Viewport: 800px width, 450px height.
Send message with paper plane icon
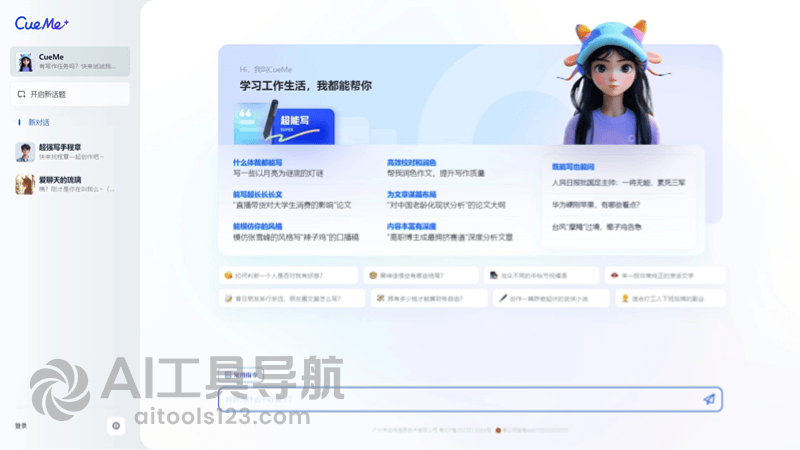tap(709, 399)
